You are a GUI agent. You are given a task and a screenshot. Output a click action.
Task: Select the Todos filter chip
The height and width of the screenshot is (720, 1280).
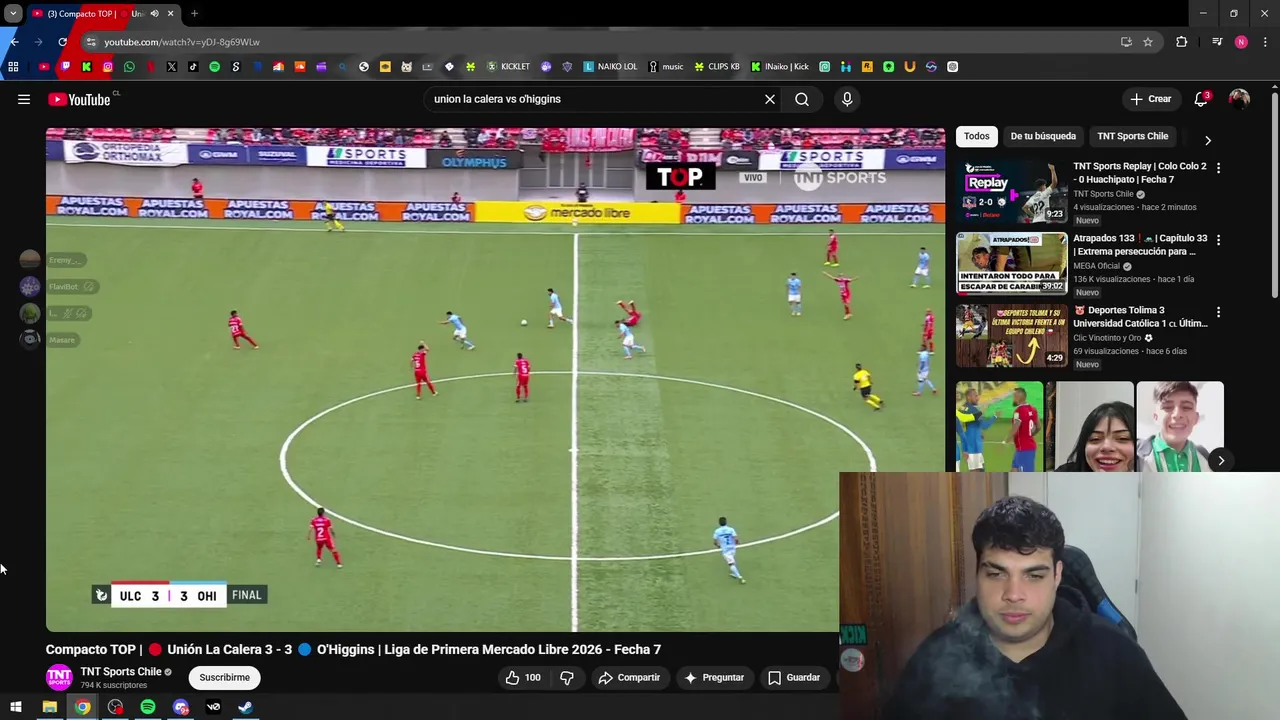[977, 136]
